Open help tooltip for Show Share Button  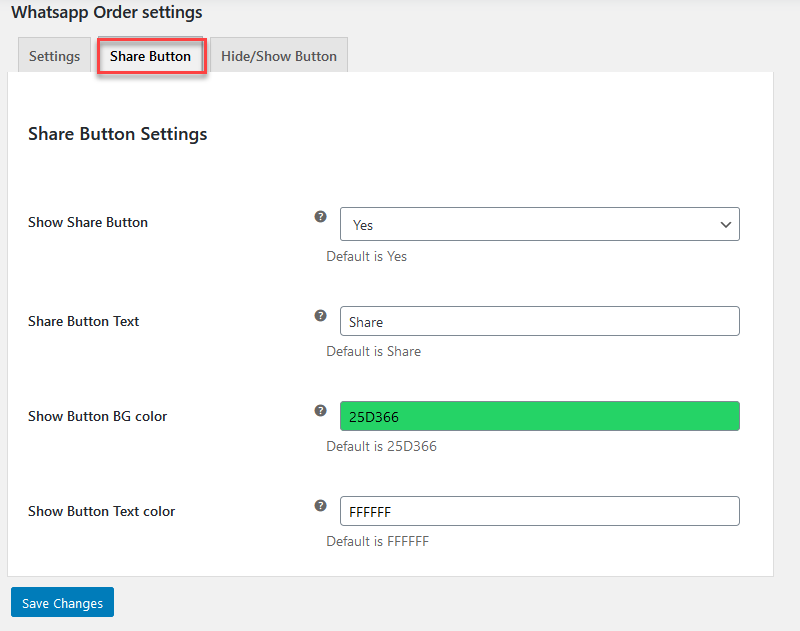point(320,217)
